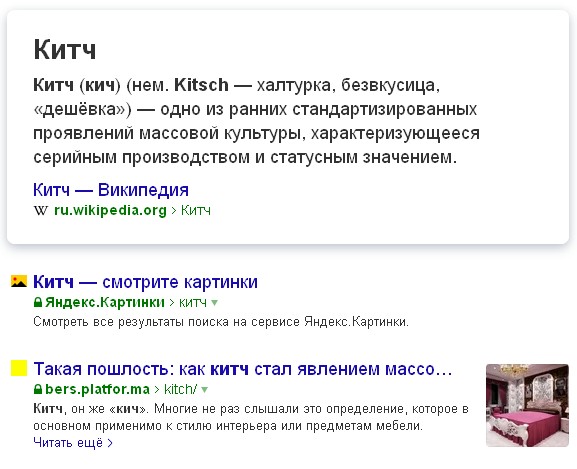Open the Яндекс.Картинки source link
This screenshot has width=577, height=469.
[x=105, y=302]
